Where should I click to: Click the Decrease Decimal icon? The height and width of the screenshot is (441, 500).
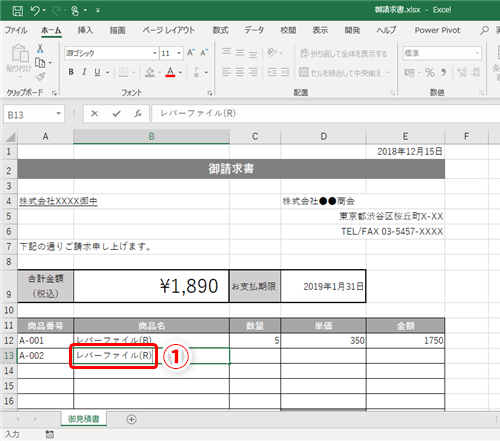476,72
